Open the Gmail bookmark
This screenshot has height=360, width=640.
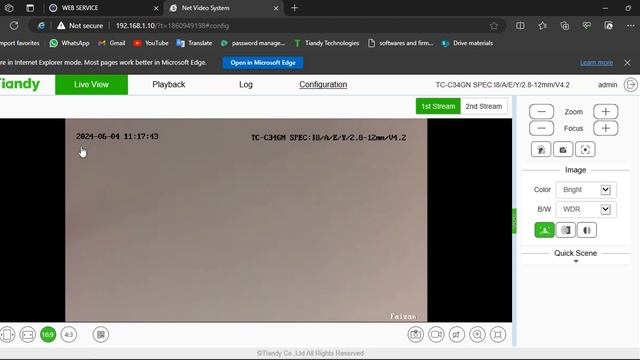click(x=111, y=43)
